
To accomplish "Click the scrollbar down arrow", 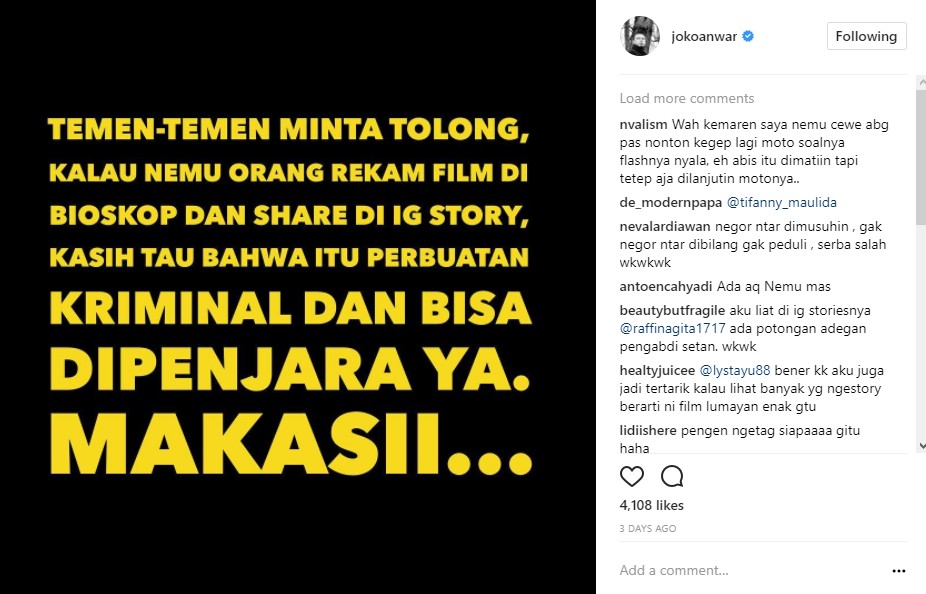I will (x=921, y=446).
